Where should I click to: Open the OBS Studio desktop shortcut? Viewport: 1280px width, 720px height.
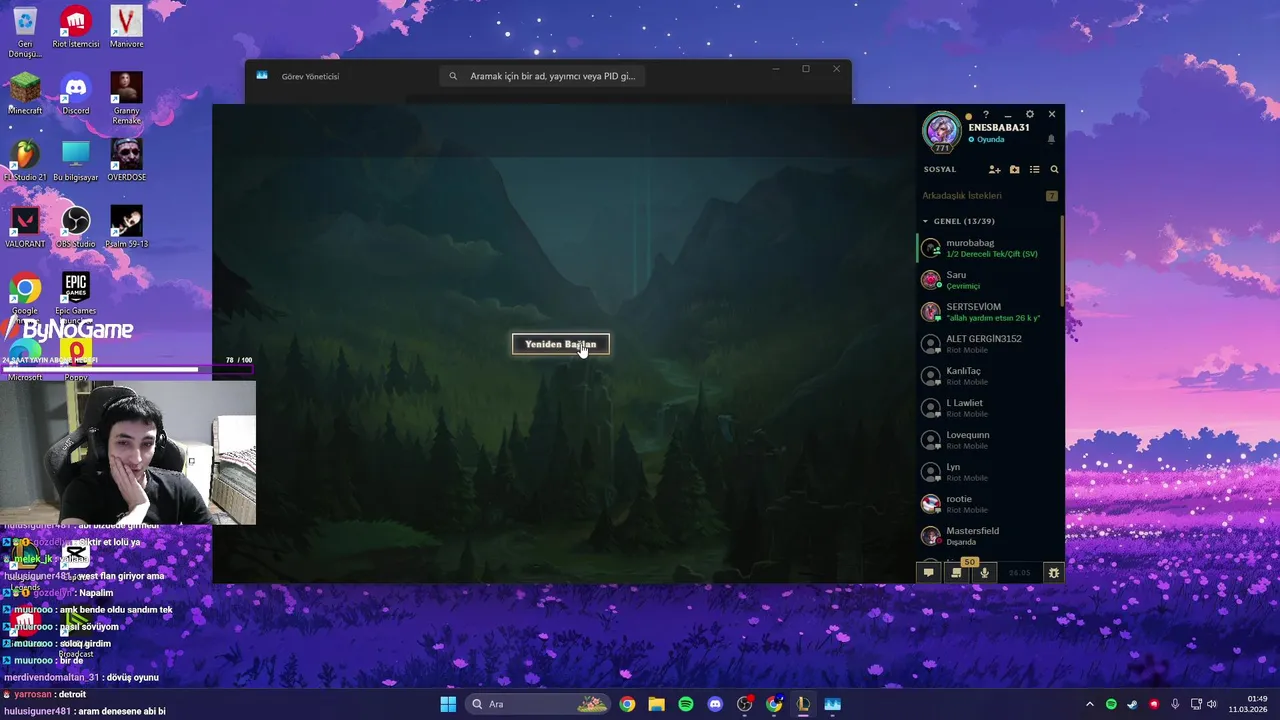click(75, 227)
